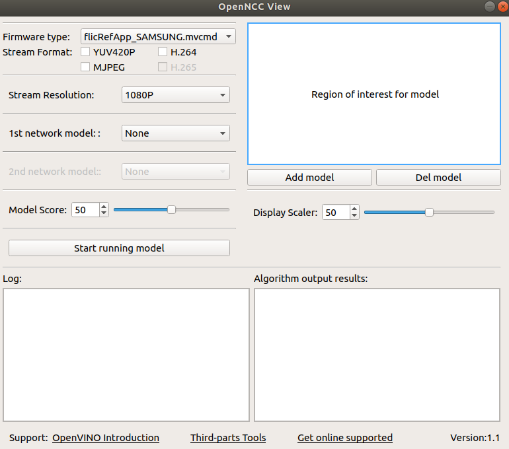This screenshot has height=449, width=509.
Task: Open the OpenVINO Introduction link
Action: point(106,438)
